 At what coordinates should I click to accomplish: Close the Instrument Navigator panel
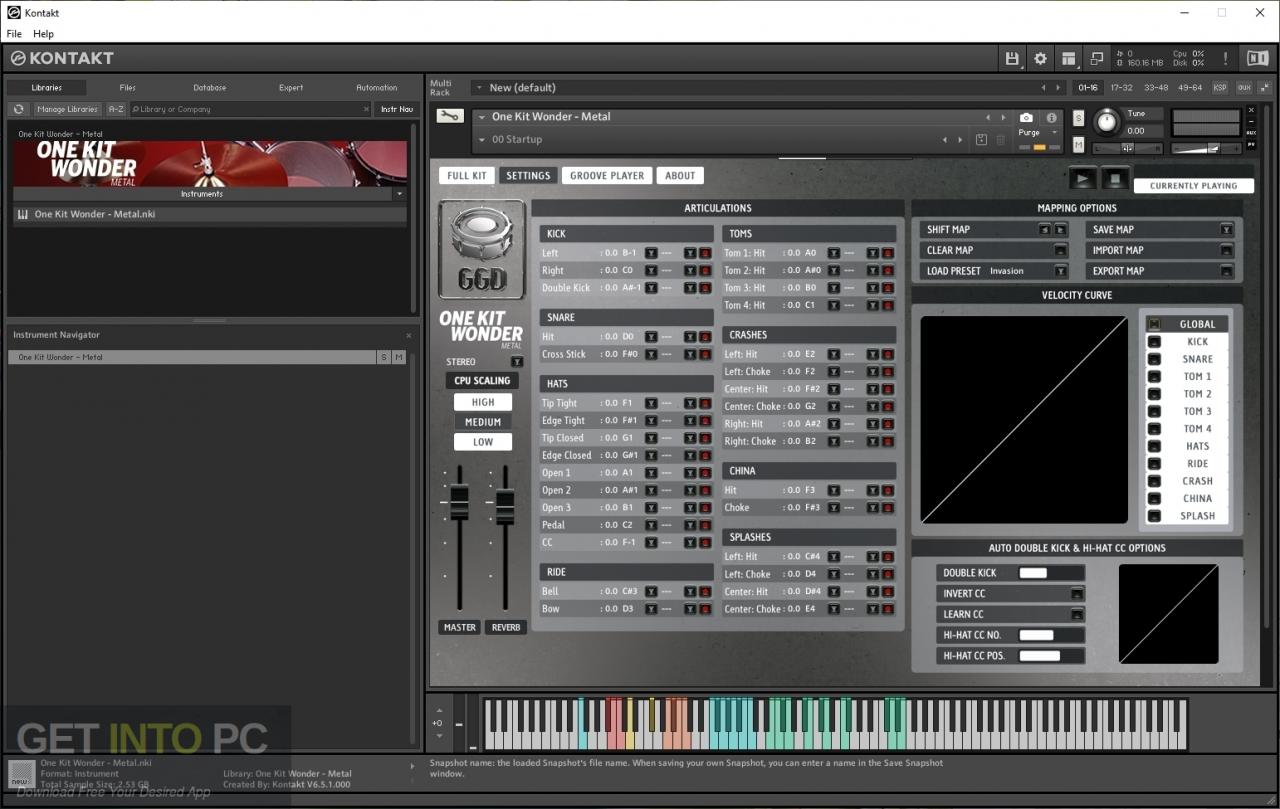click(408, 335)
